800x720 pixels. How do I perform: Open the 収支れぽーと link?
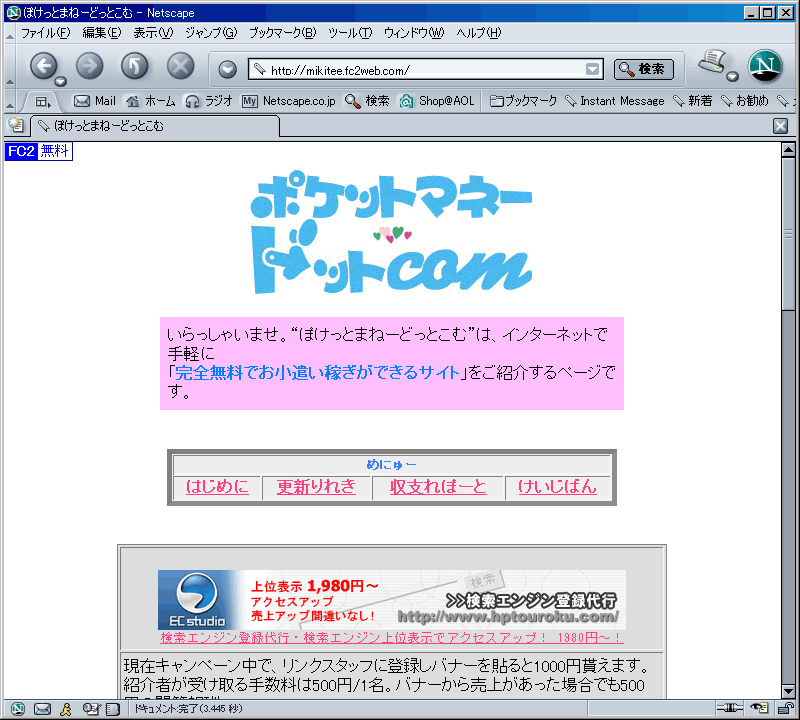438,486
